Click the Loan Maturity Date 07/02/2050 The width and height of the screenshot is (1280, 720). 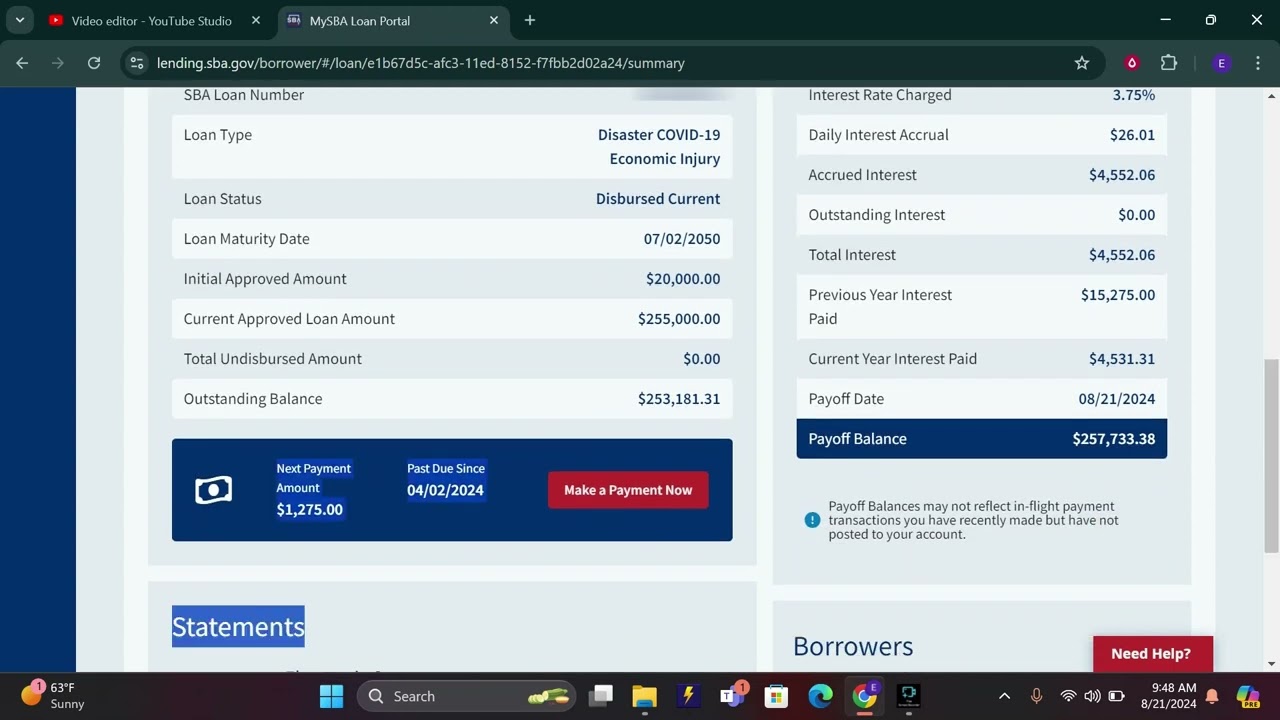(682, 239)
